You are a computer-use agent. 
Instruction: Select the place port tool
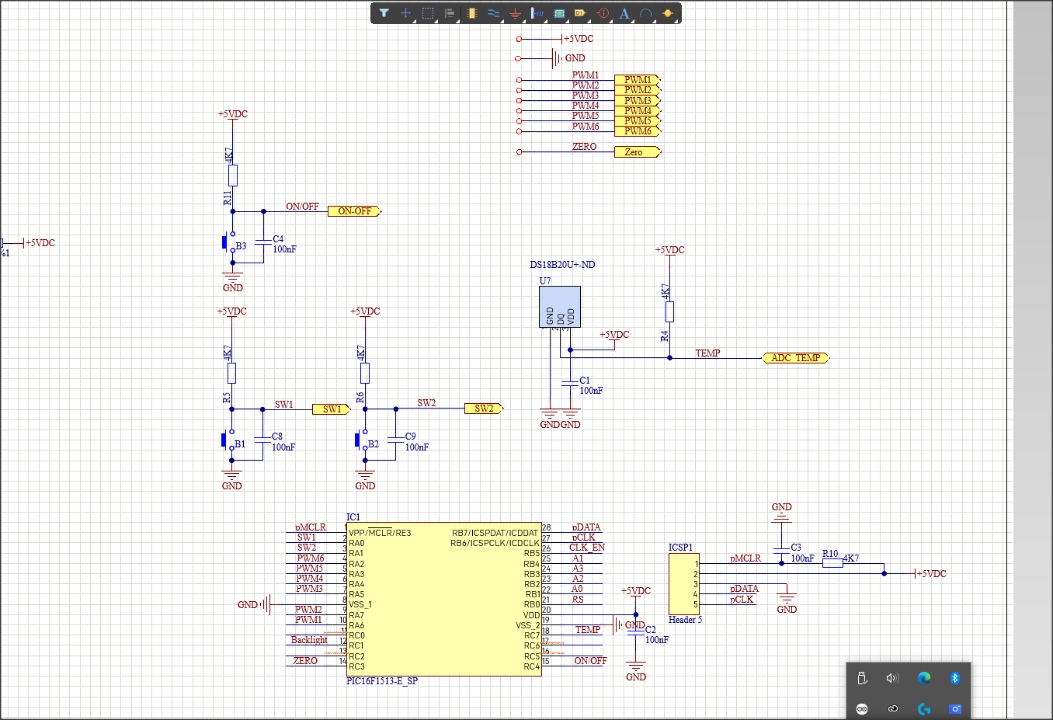581,13
